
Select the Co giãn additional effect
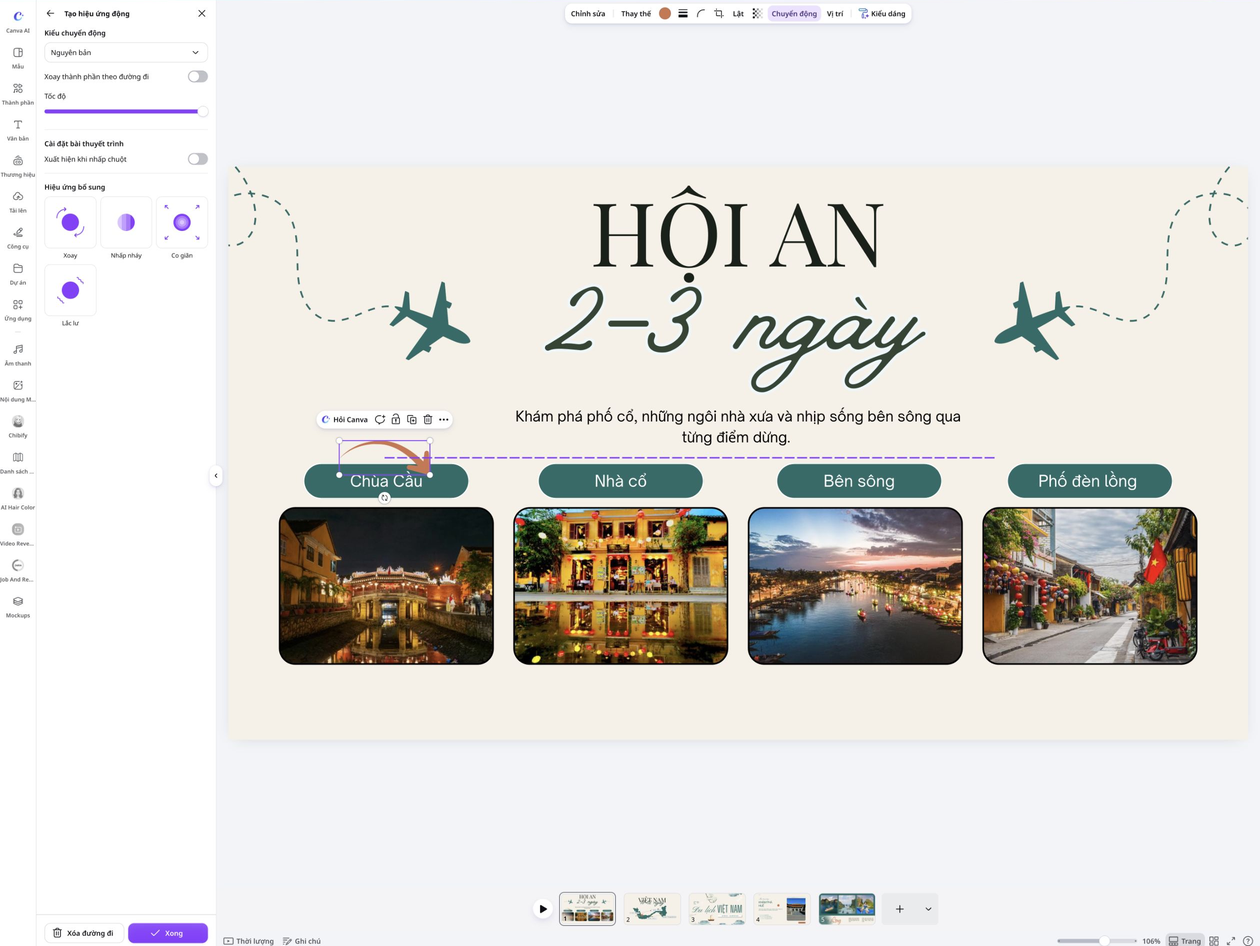[182, 222]
